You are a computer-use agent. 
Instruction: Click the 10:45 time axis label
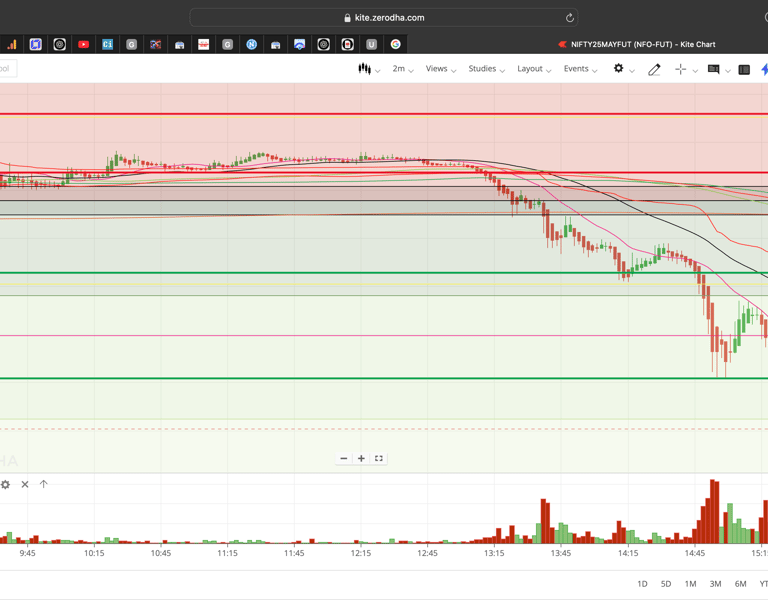tap(161, 553)
